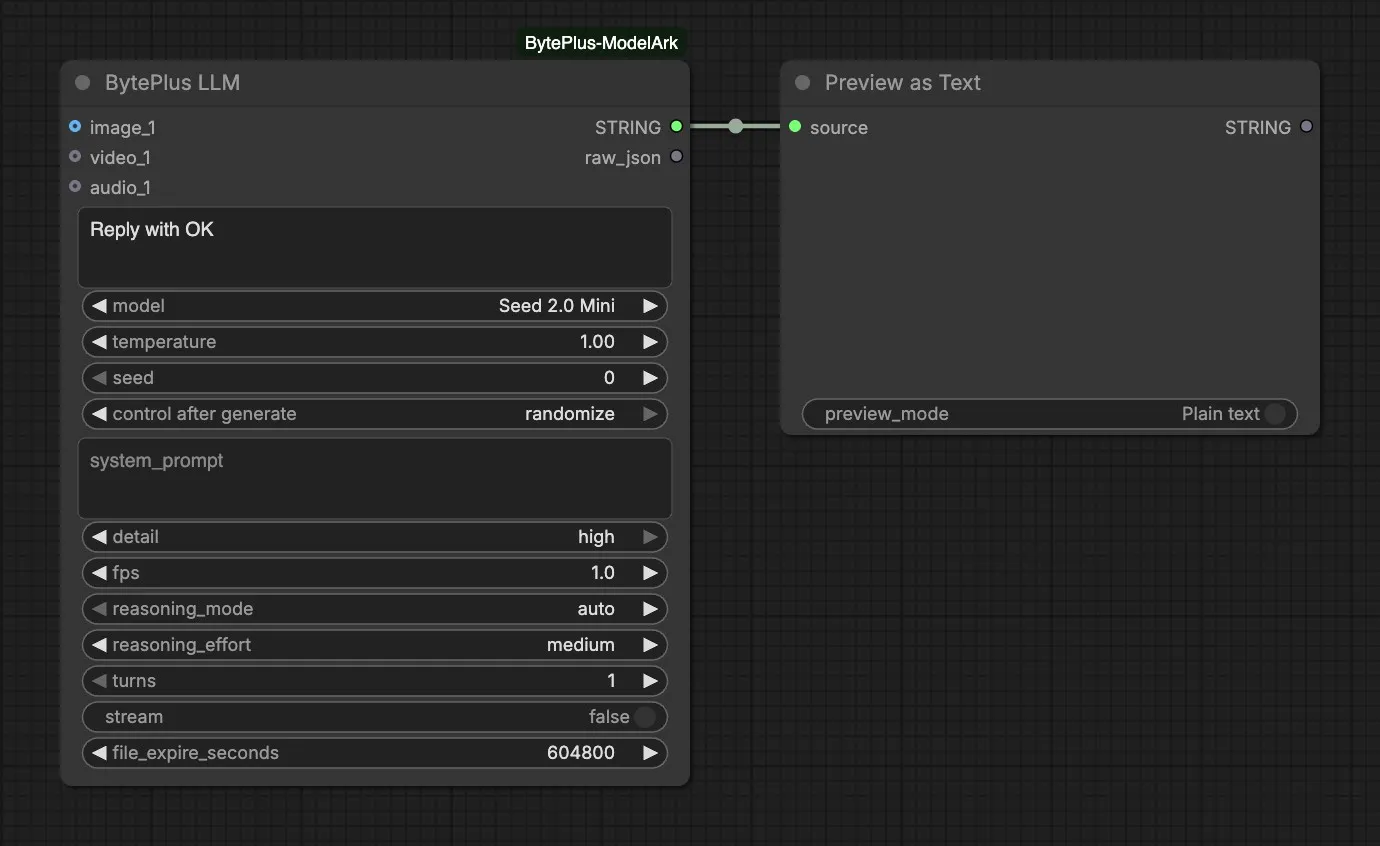Click the source input socket on Preview node
The image size is (1380, 846).
point(795,127)
